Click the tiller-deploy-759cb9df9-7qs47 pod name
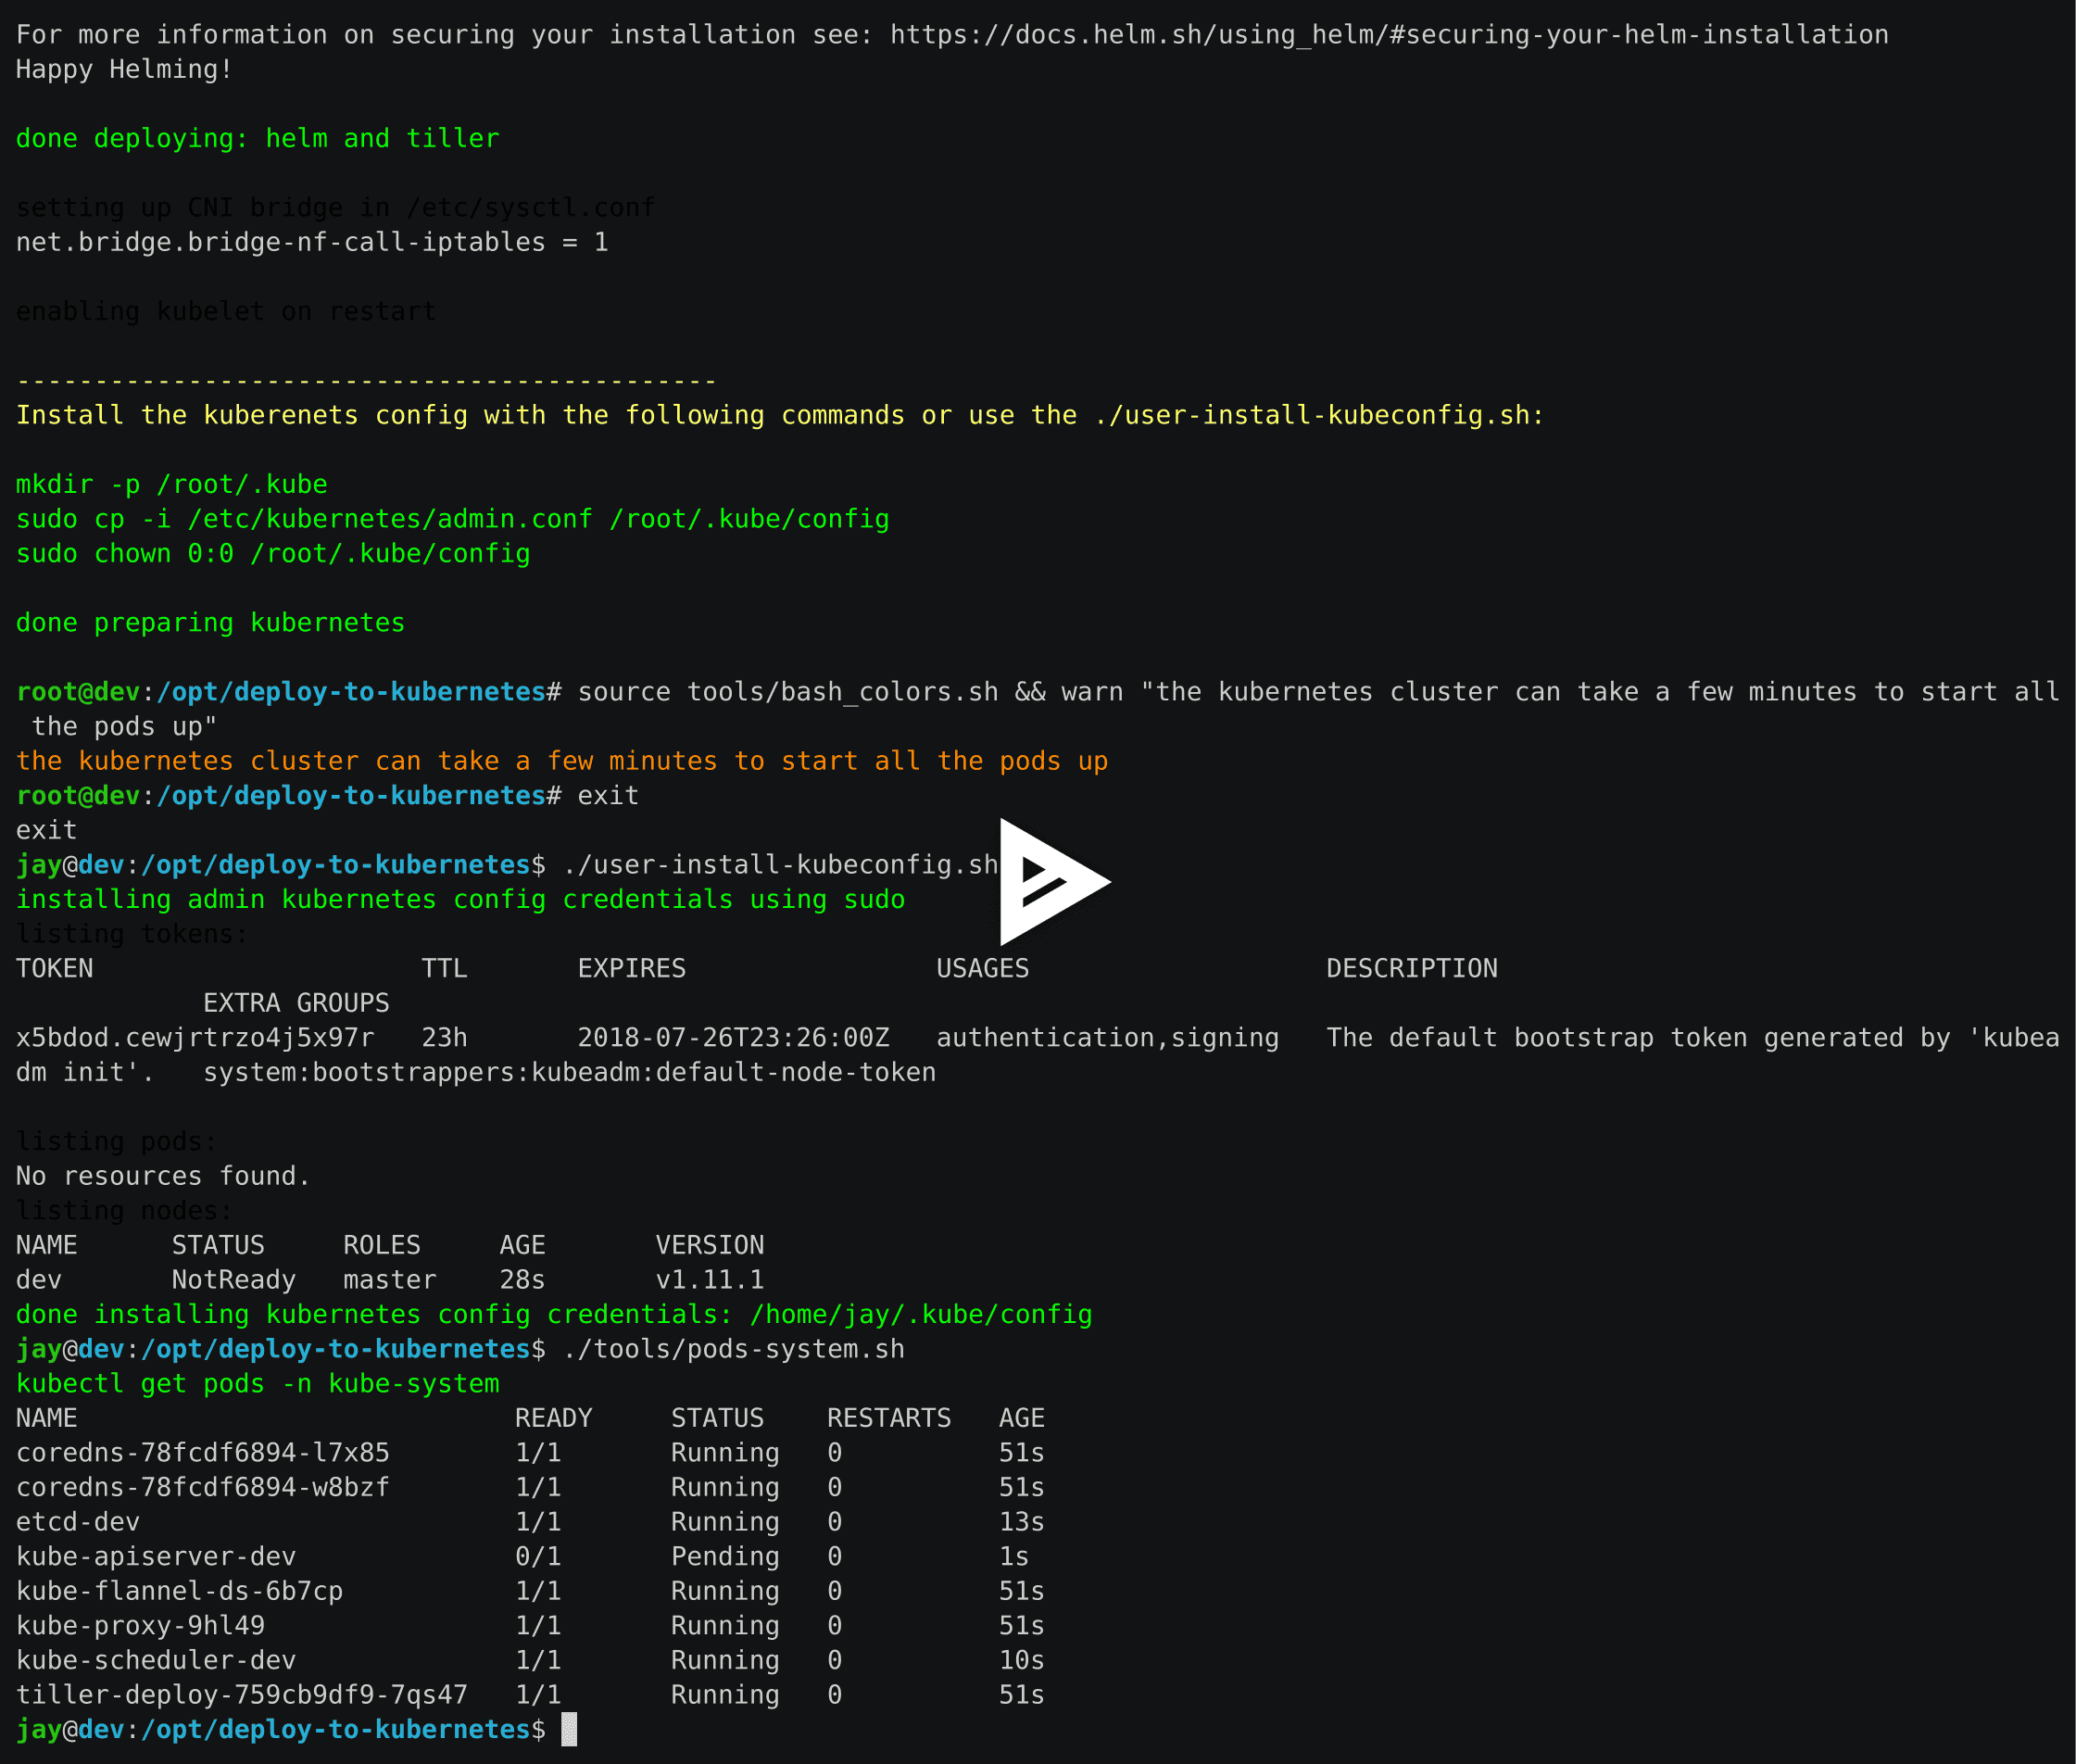2076x1764 pixels. point(241,1695)
